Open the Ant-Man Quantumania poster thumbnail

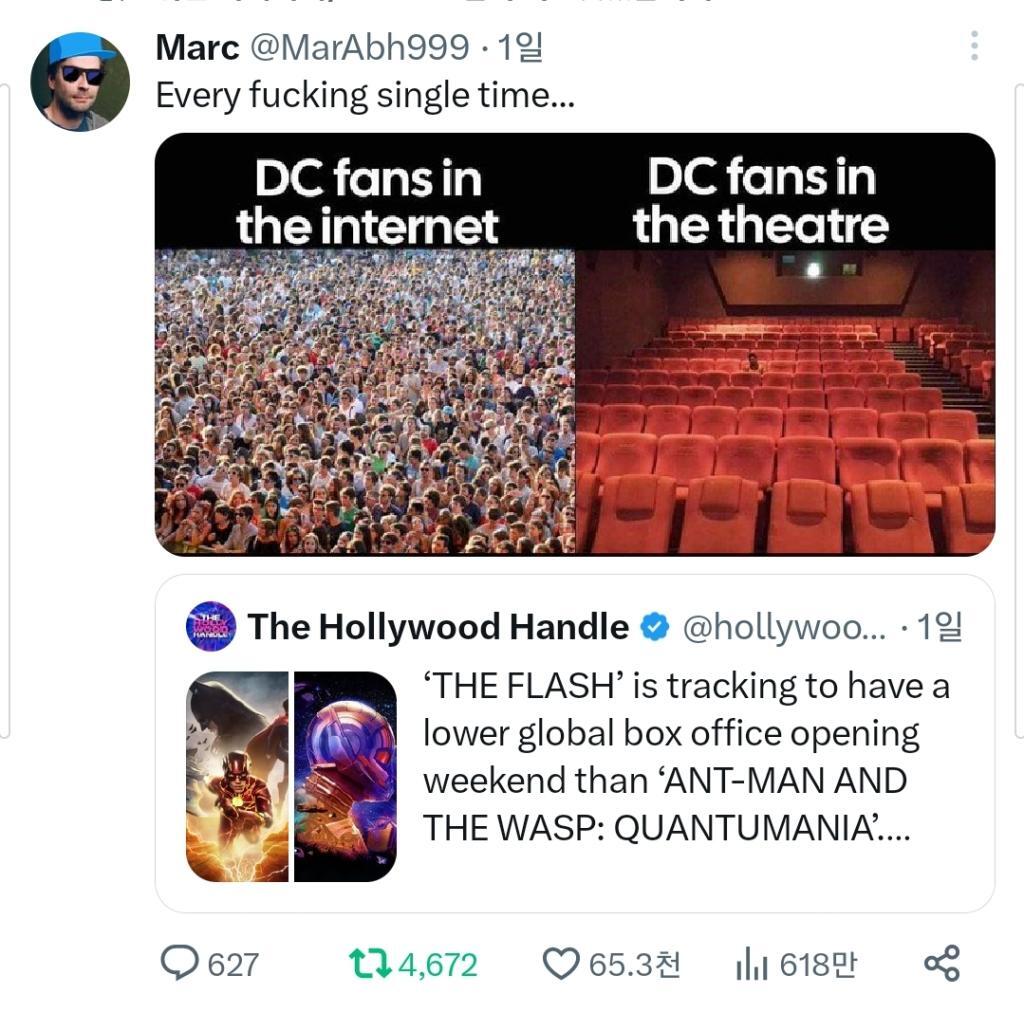(x=345, y=776)
